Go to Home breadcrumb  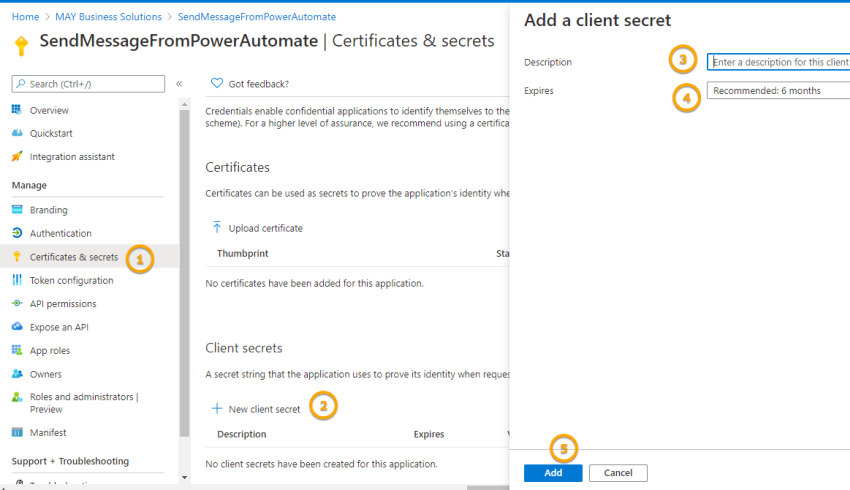click(25, 17)
